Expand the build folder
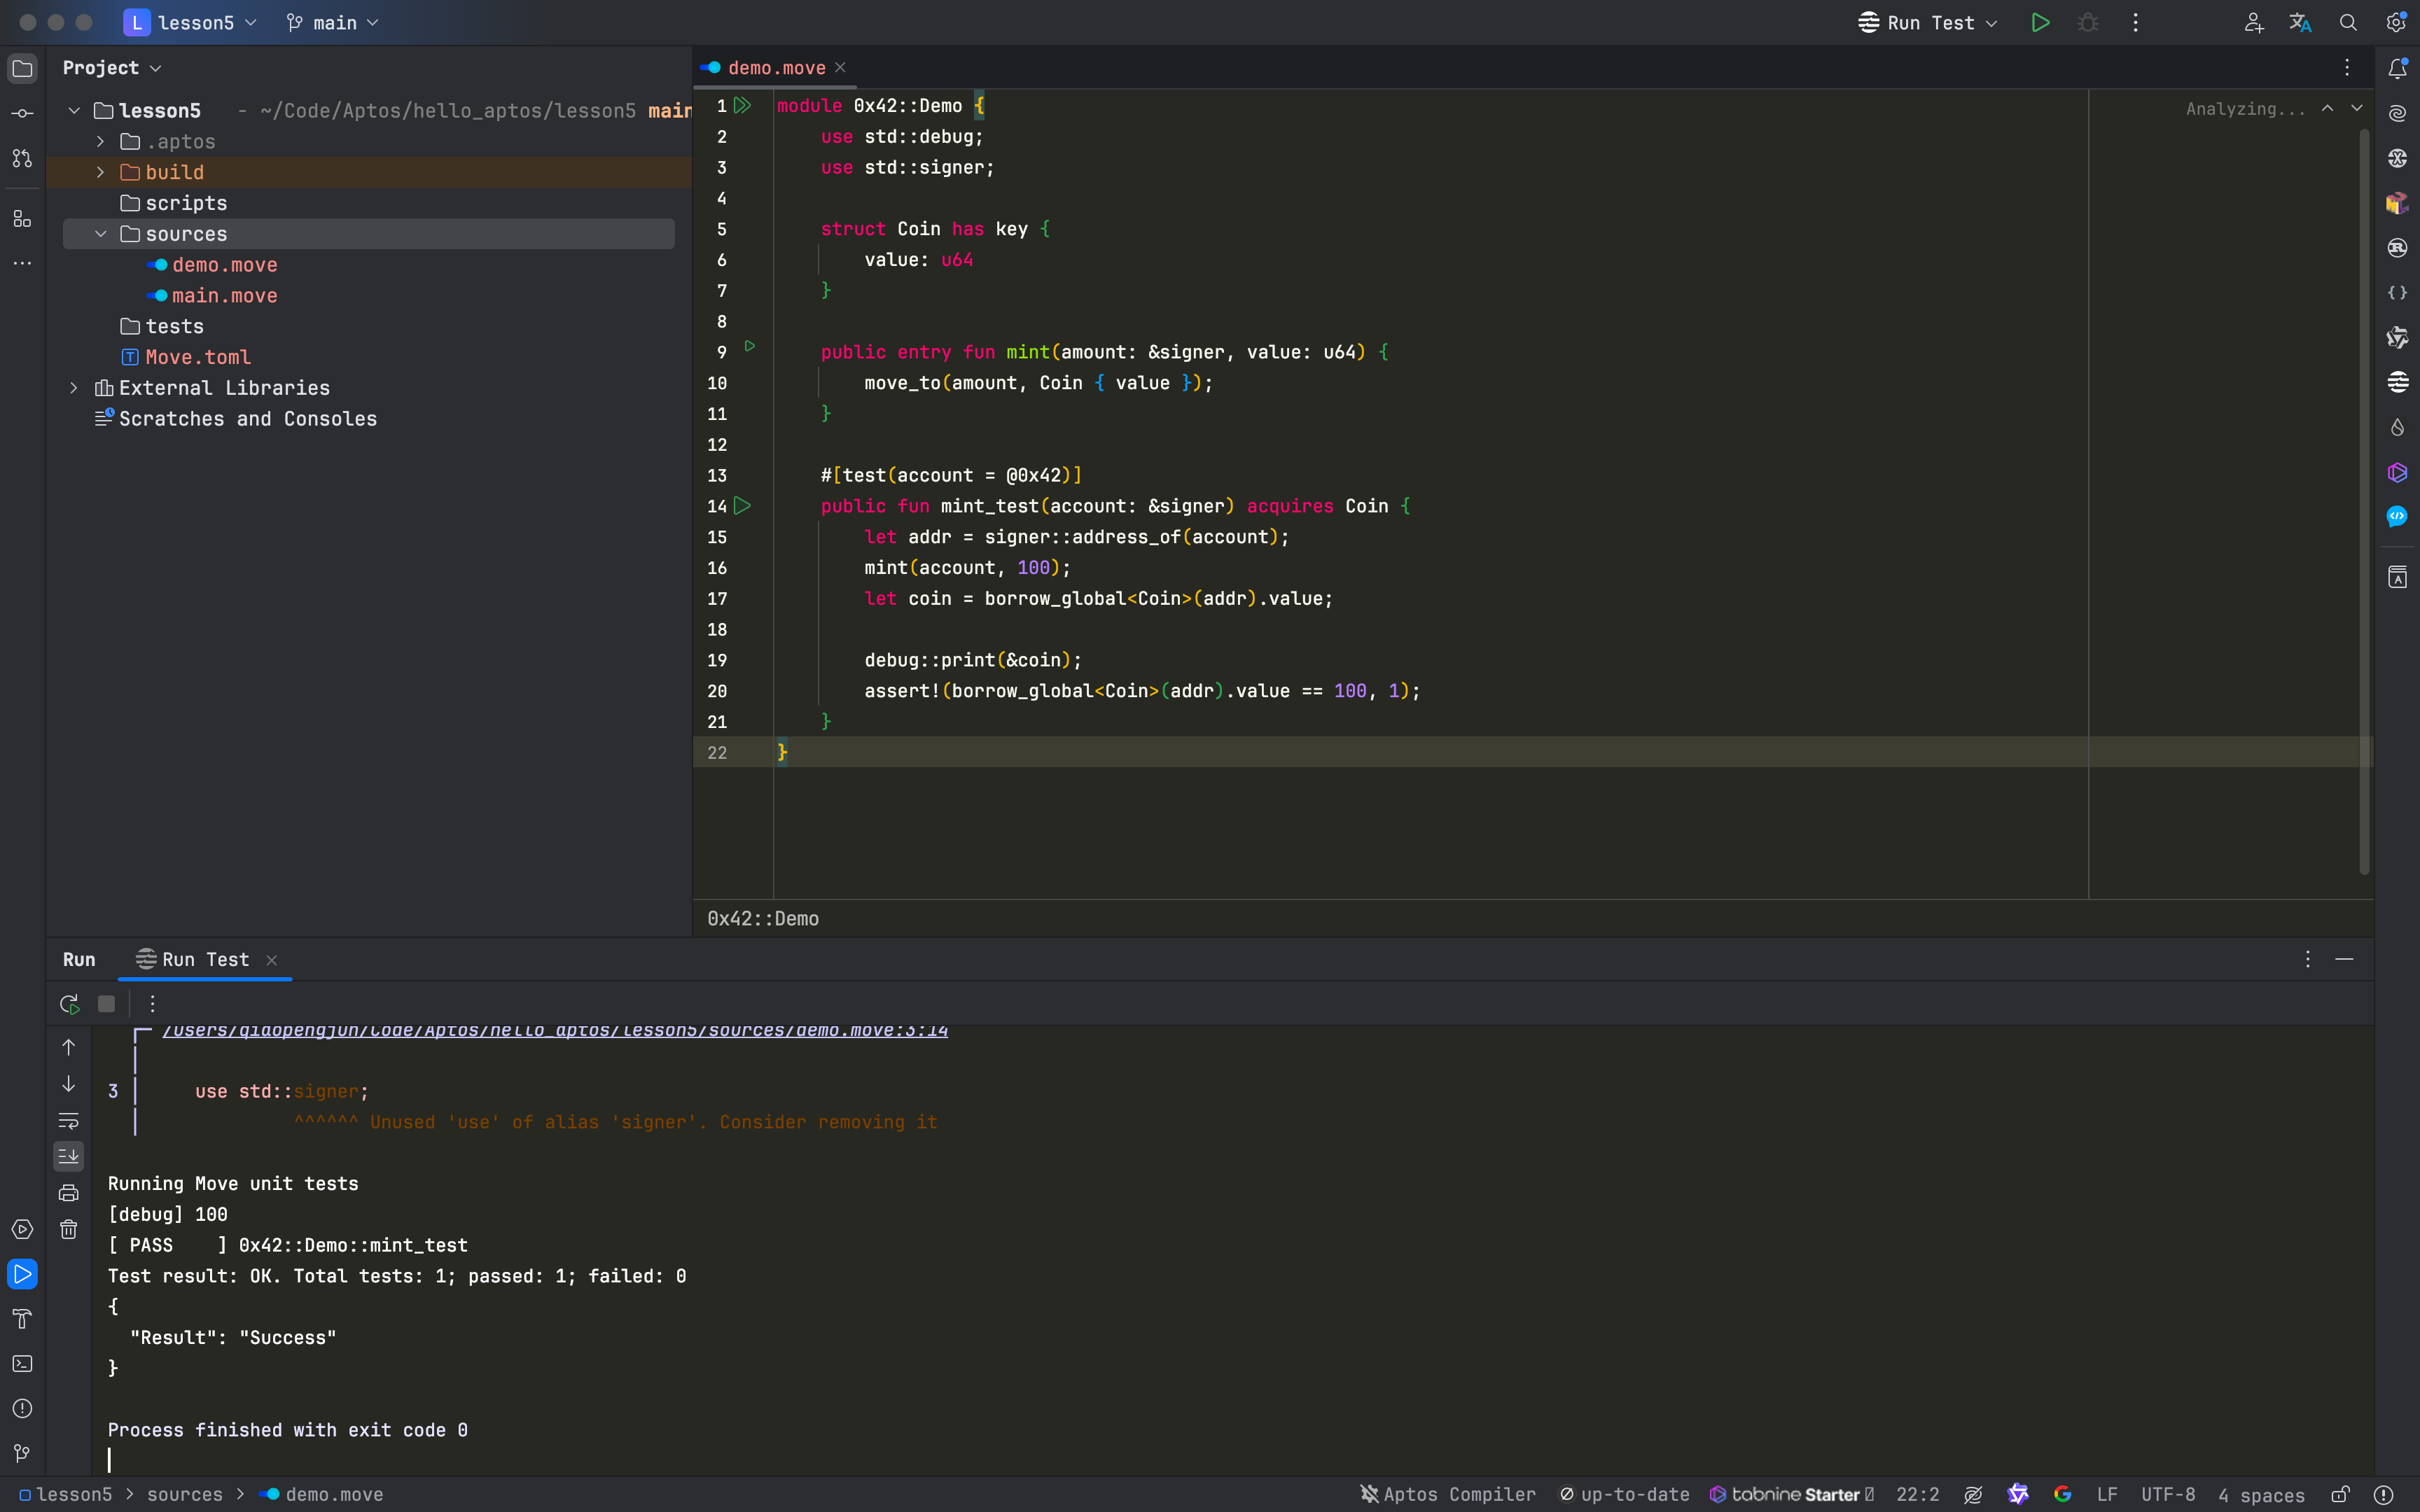2420x1512 pixels. pyautogui.click(x=100, y=172)
